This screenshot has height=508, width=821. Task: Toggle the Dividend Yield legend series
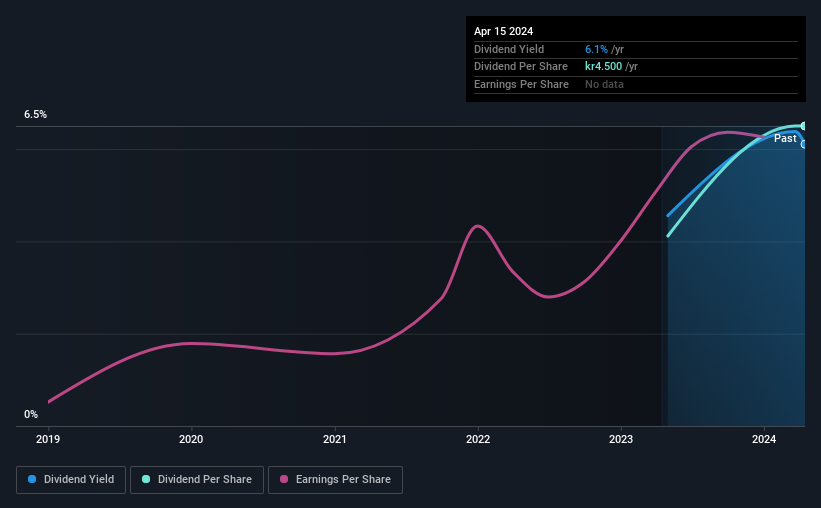[x=70, y=480]
